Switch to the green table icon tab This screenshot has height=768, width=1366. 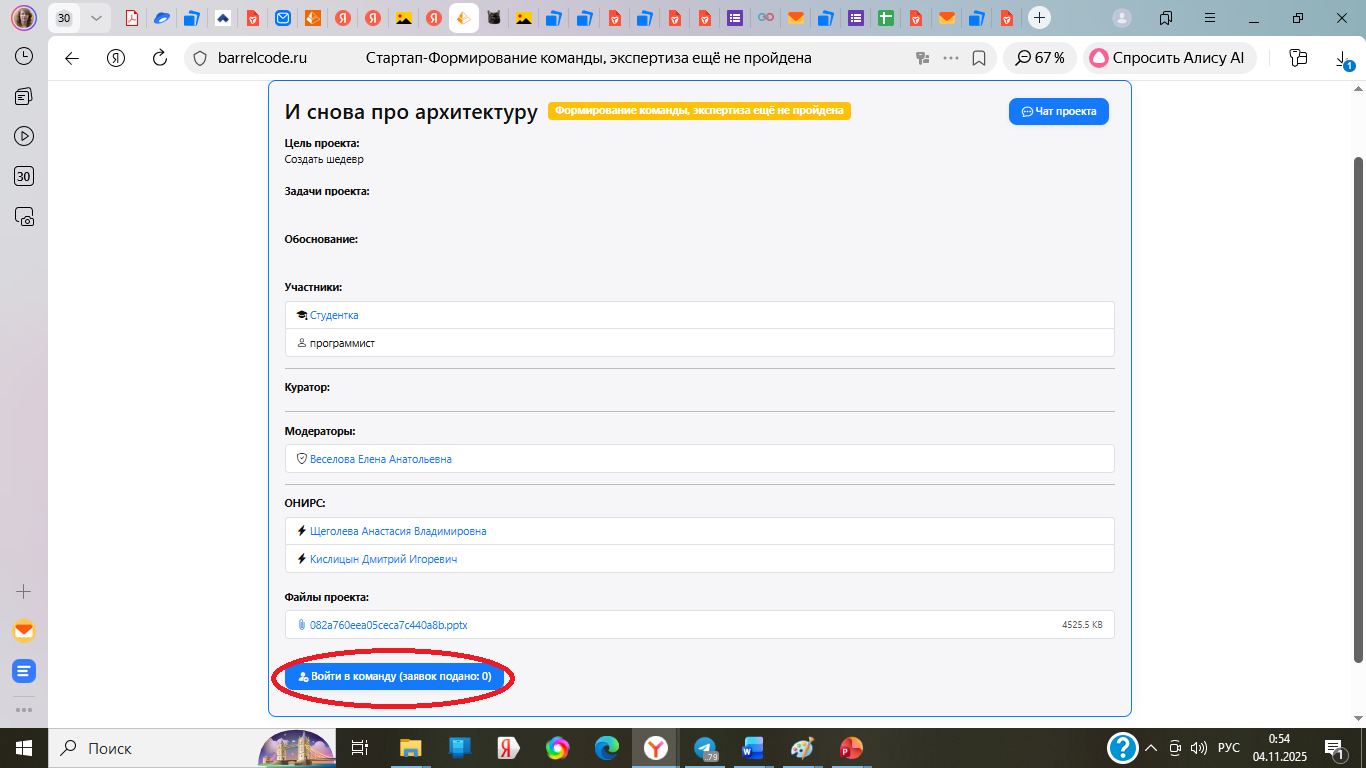tap(885, 18)
